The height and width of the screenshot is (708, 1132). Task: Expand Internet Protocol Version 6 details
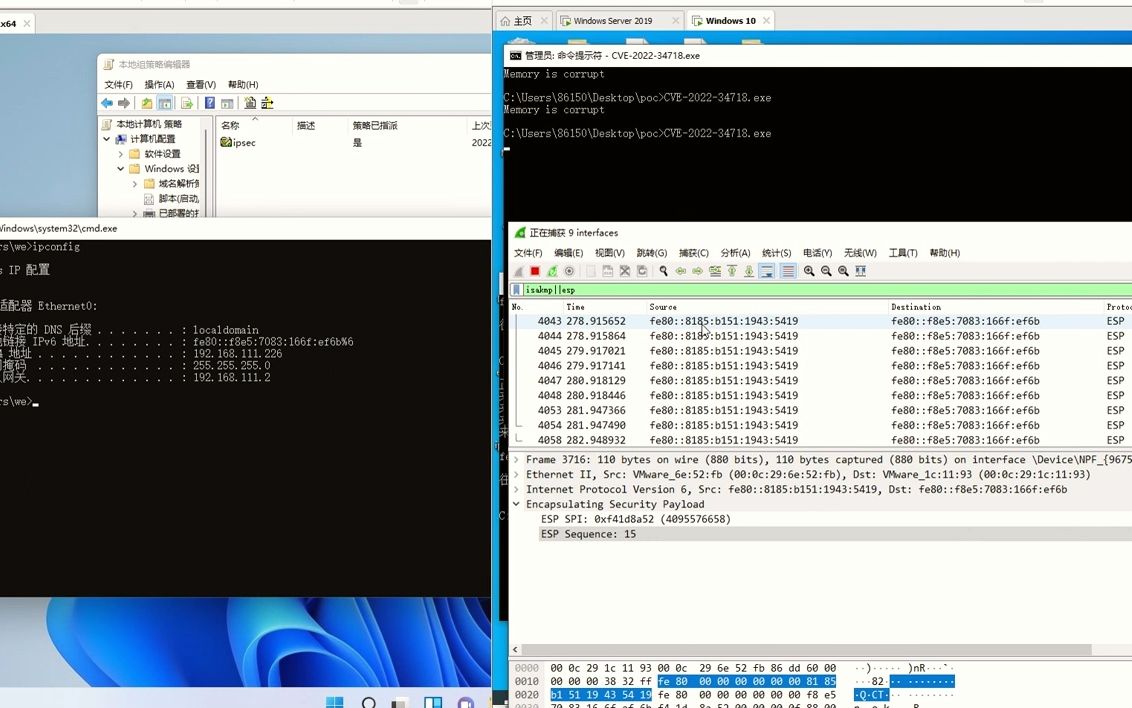517,489
